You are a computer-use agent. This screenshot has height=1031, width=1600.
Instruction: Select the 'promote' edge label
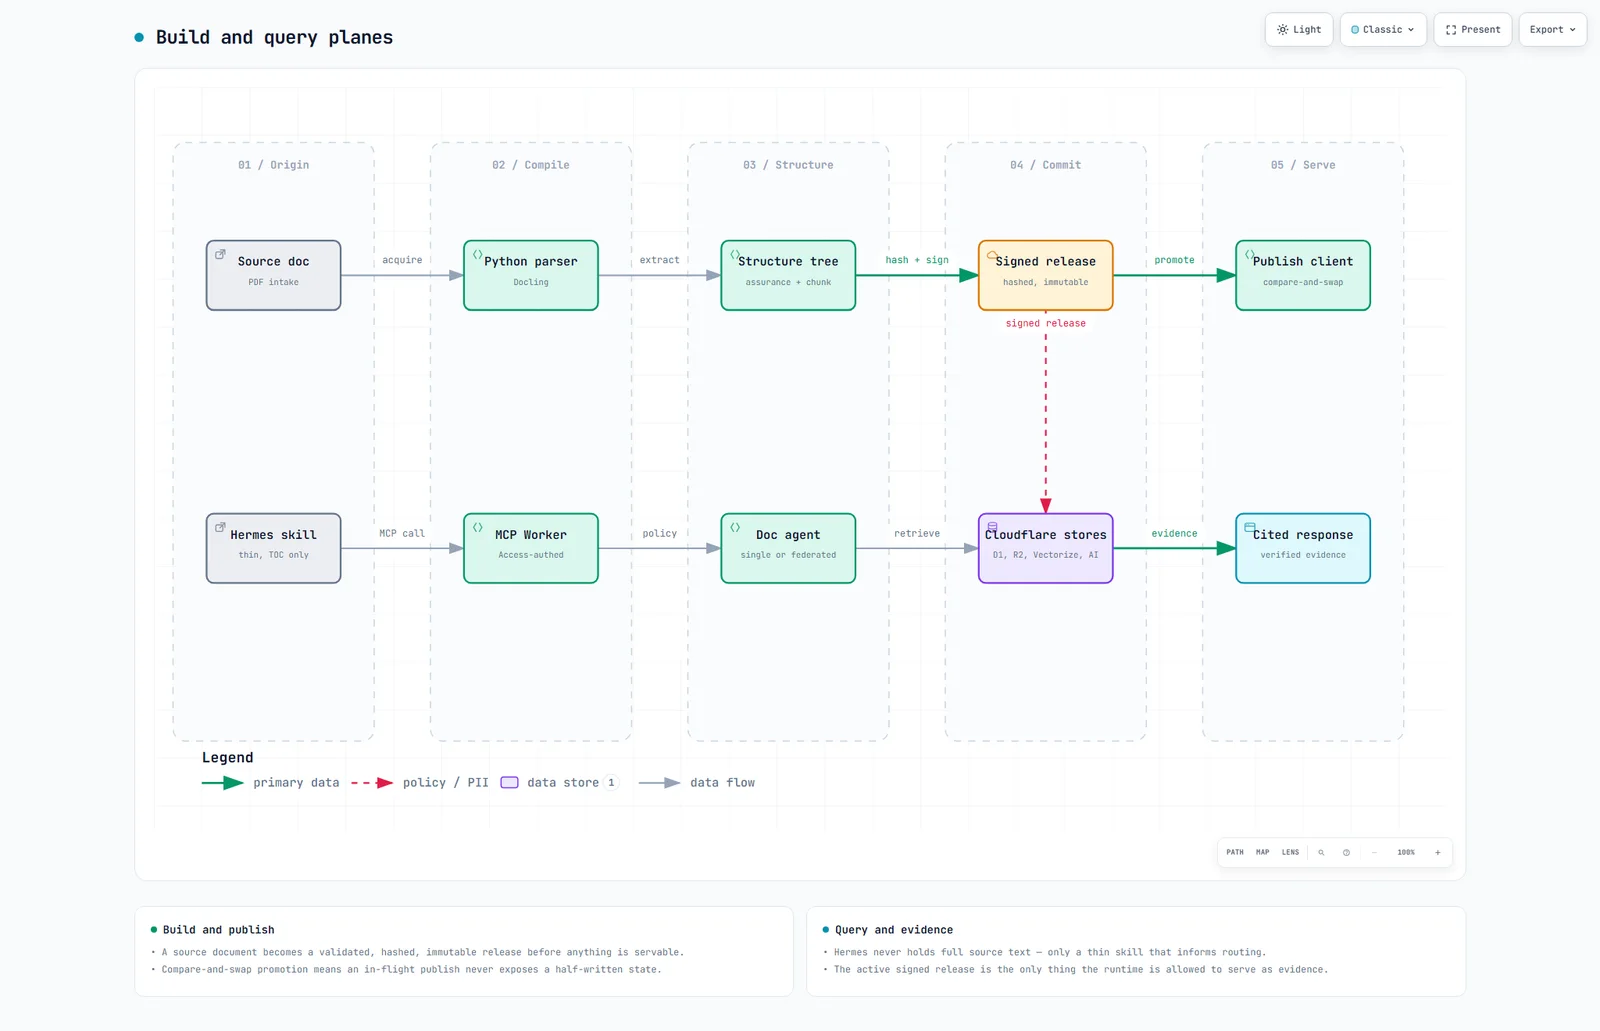click(x=1174, y=260)
